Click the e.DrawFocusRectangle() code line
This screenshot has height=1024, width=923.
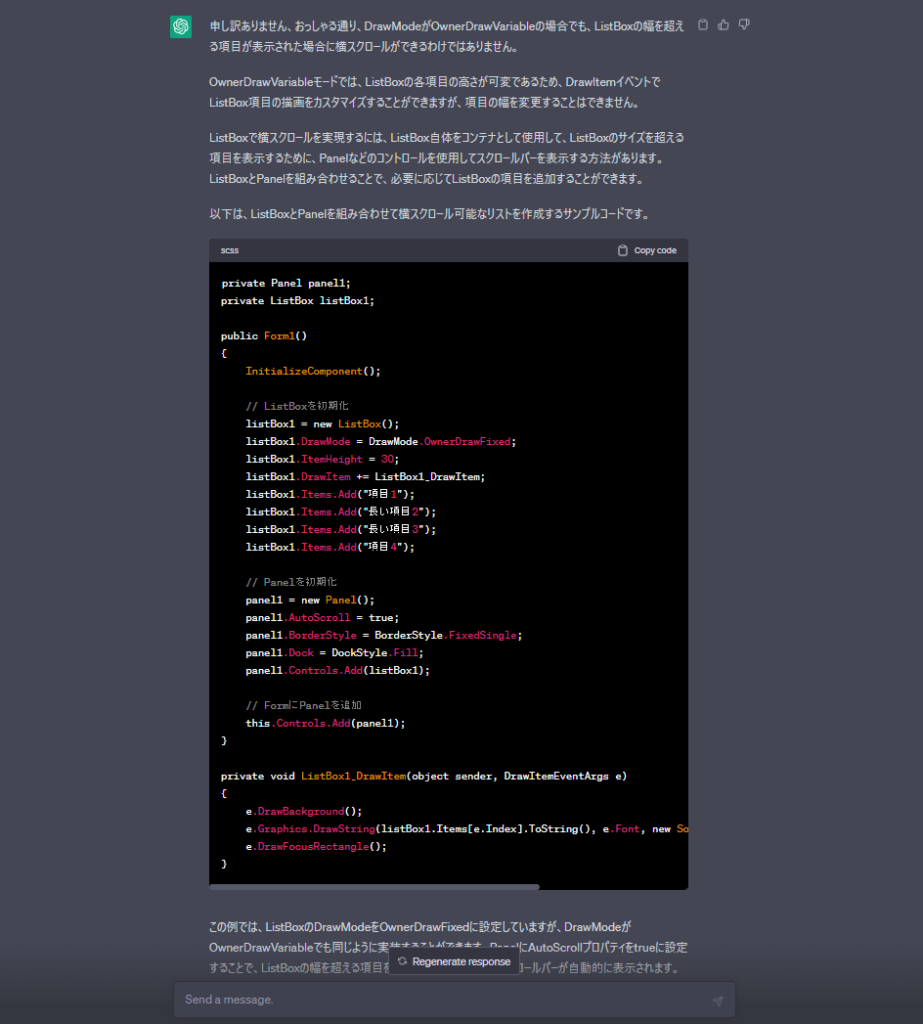coord(315,846)
